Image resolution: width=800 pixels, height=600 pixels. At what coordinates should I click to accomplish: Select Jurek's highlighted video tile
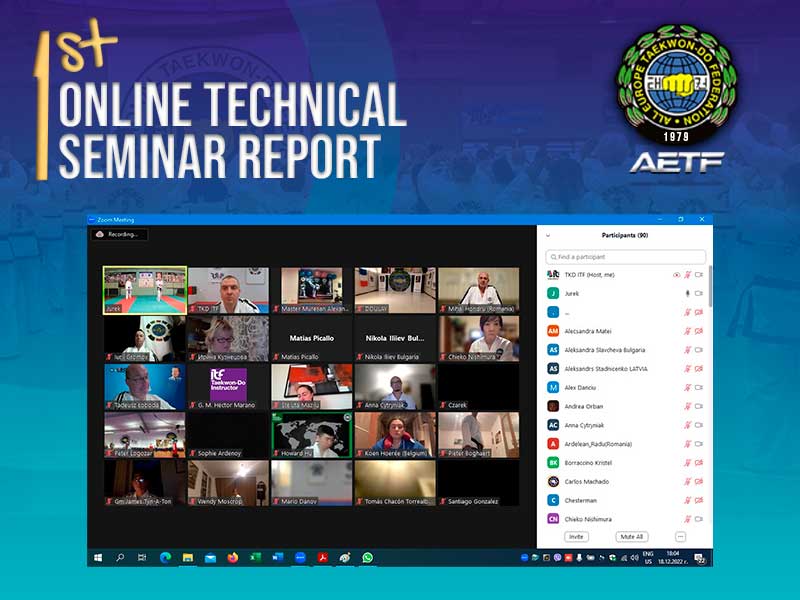(145, 290)
